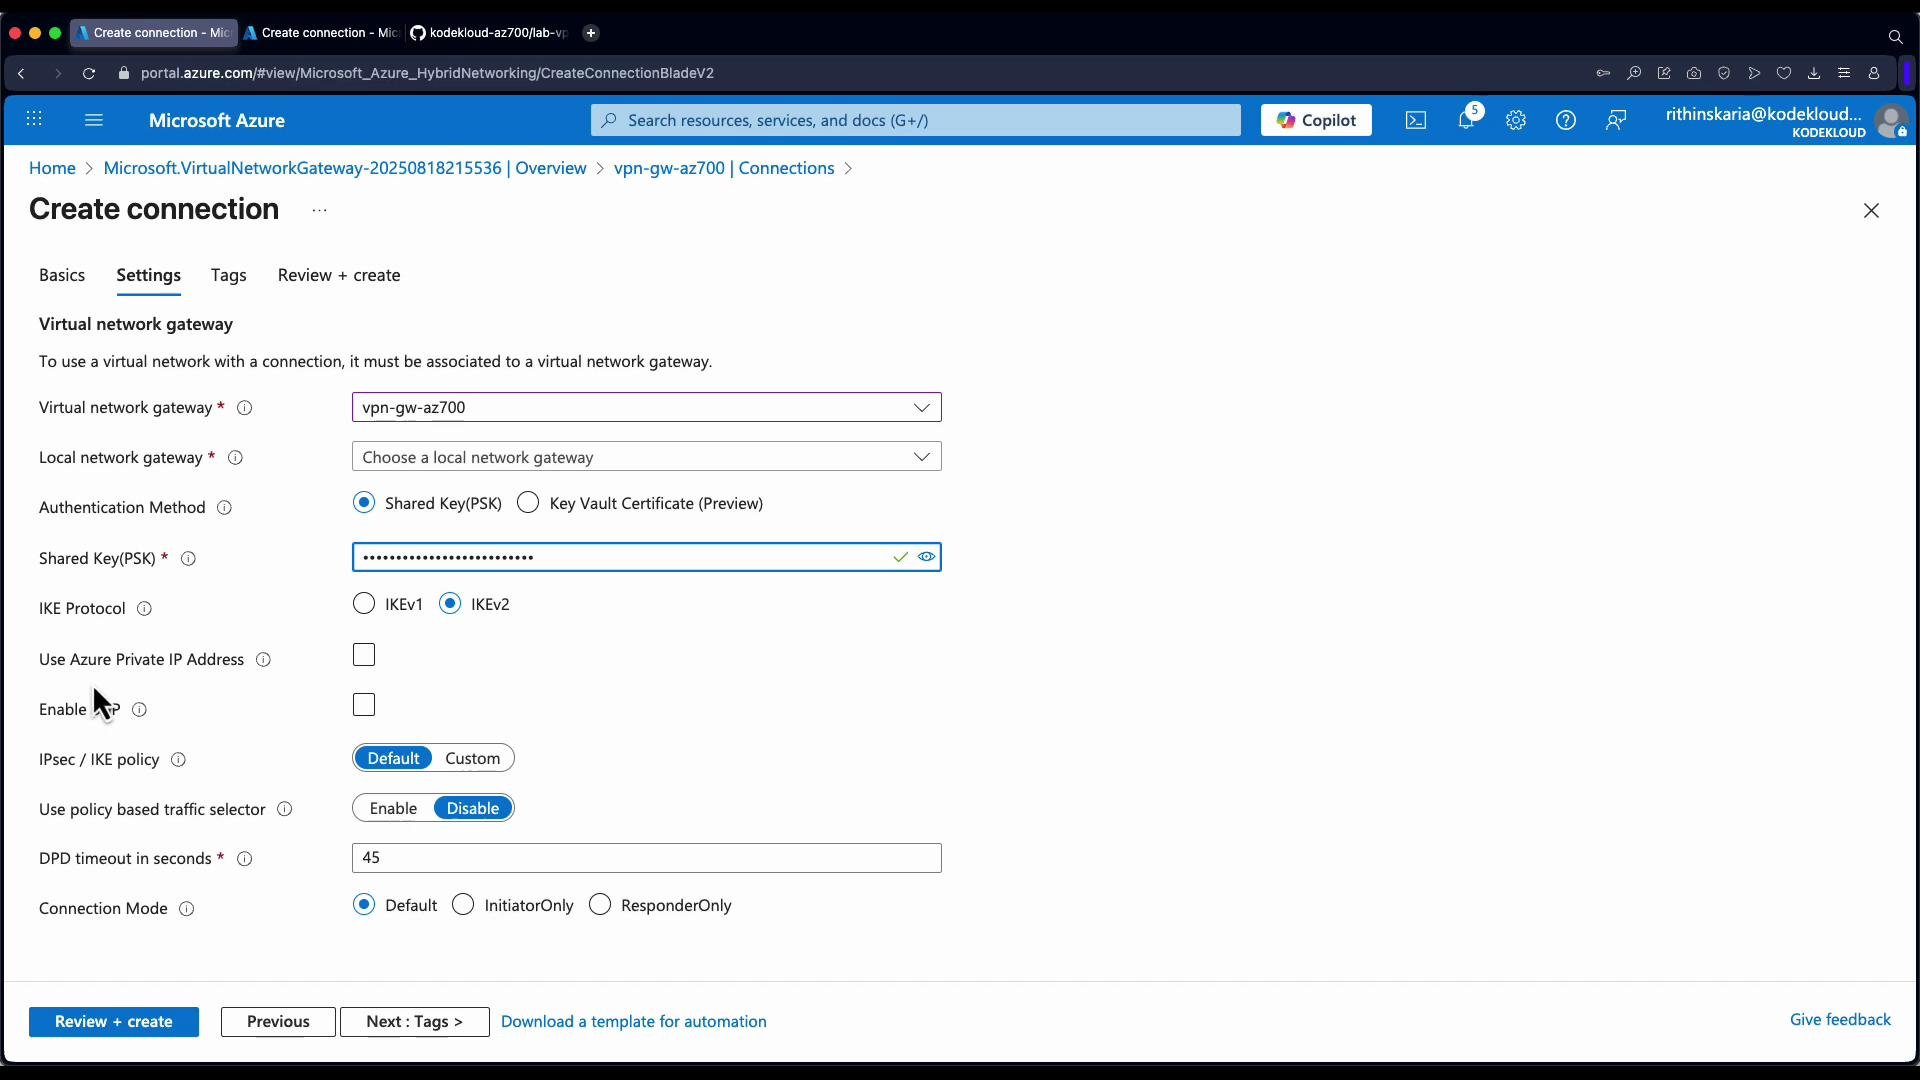Select Default connection mode

(364, 905)
